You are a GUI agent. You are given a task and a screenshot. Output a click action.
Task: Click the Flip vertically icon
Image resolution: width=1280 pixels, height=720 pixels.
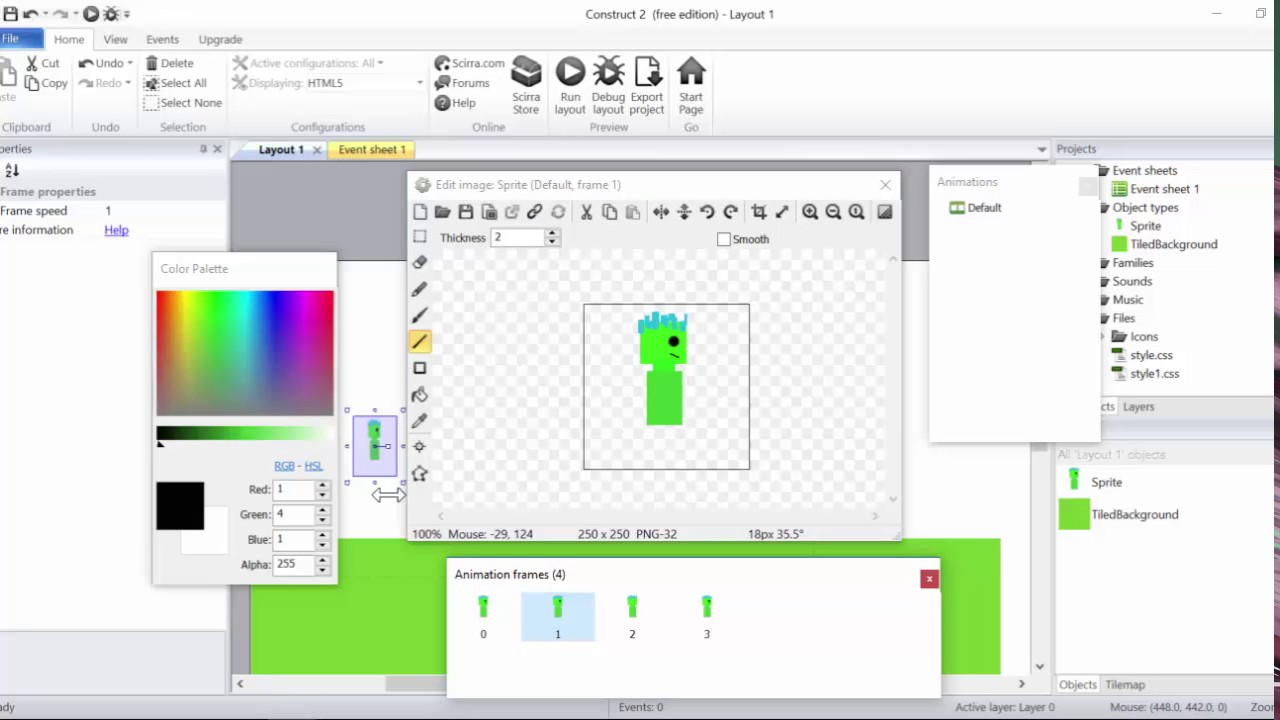(x=684, y=212)
